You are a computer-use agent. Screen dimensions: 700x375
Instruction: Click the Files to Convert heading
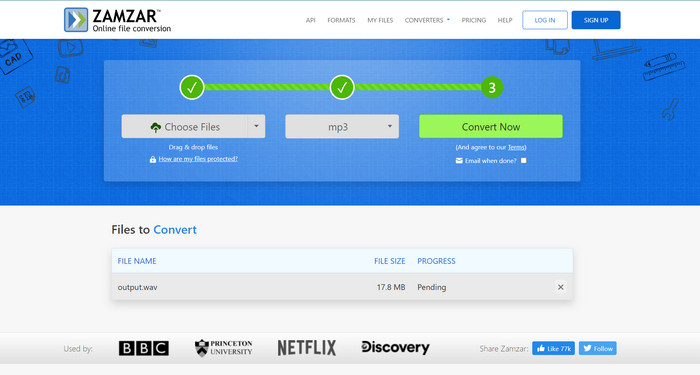[154, 229]
